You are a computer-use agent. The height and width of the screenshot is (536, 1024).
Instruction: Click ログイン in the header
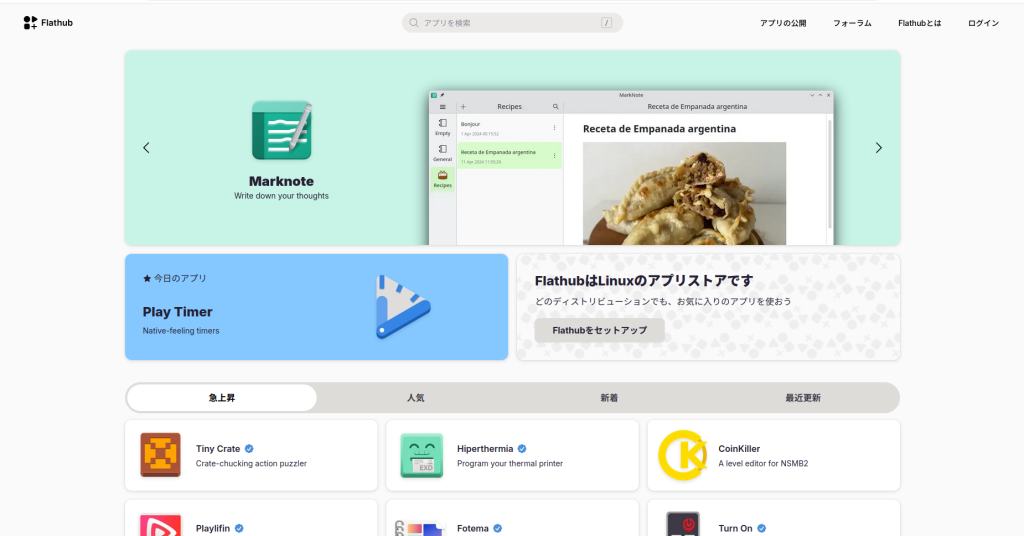pyautogui.click(x=983, y=23)
